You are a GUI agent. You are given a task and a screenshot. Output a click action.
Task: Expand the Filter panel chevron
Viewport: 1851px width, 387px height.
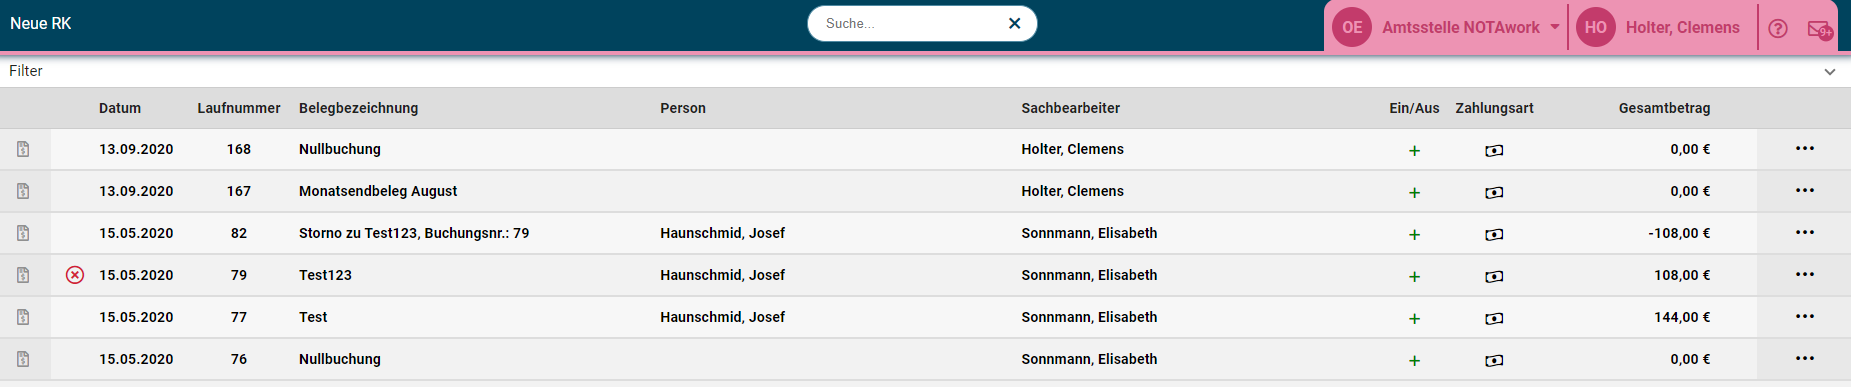(x=1829, y=72)
